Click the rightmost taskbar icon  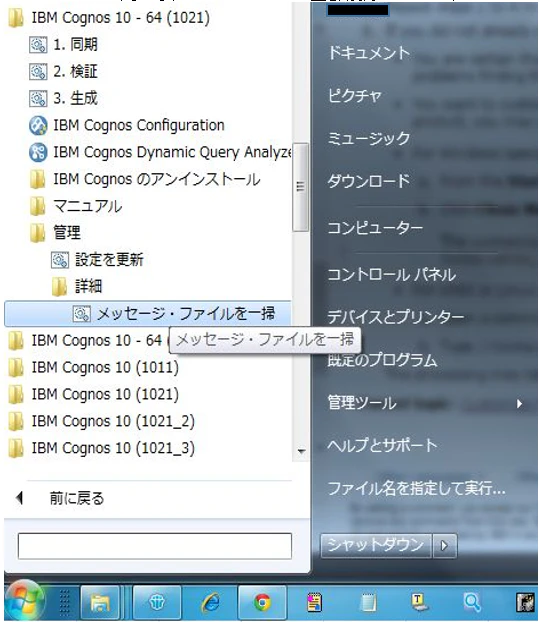tap(526, 603)
